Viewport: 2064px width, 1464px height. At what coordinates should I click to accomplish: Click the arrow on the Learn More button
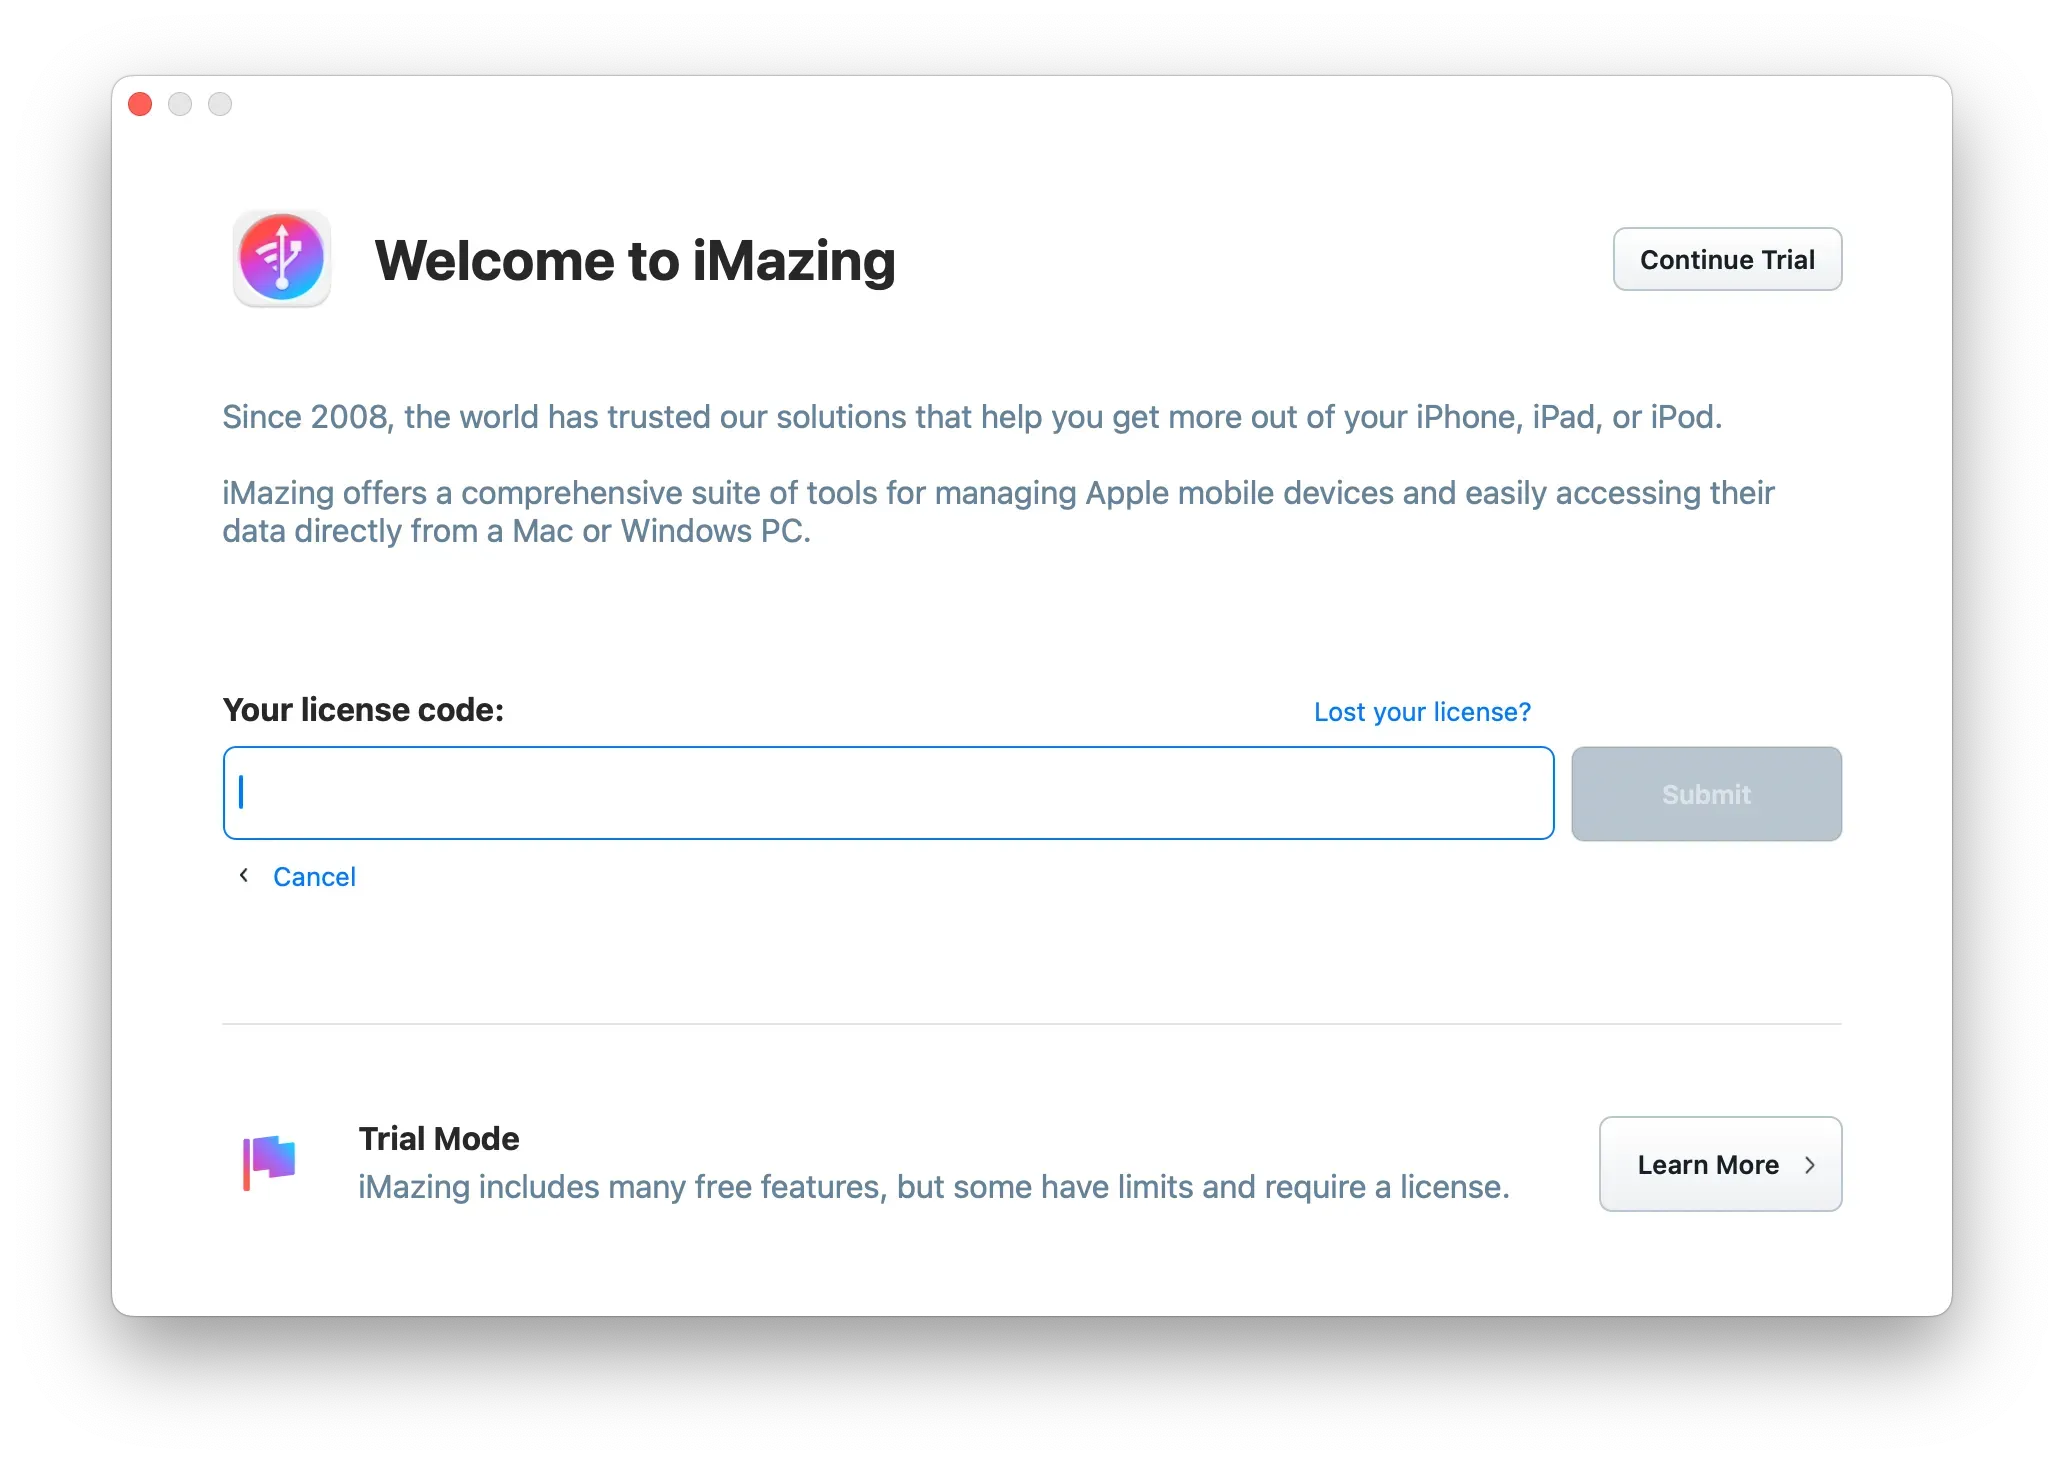pyautogui.click(x=1810, y=1164)
